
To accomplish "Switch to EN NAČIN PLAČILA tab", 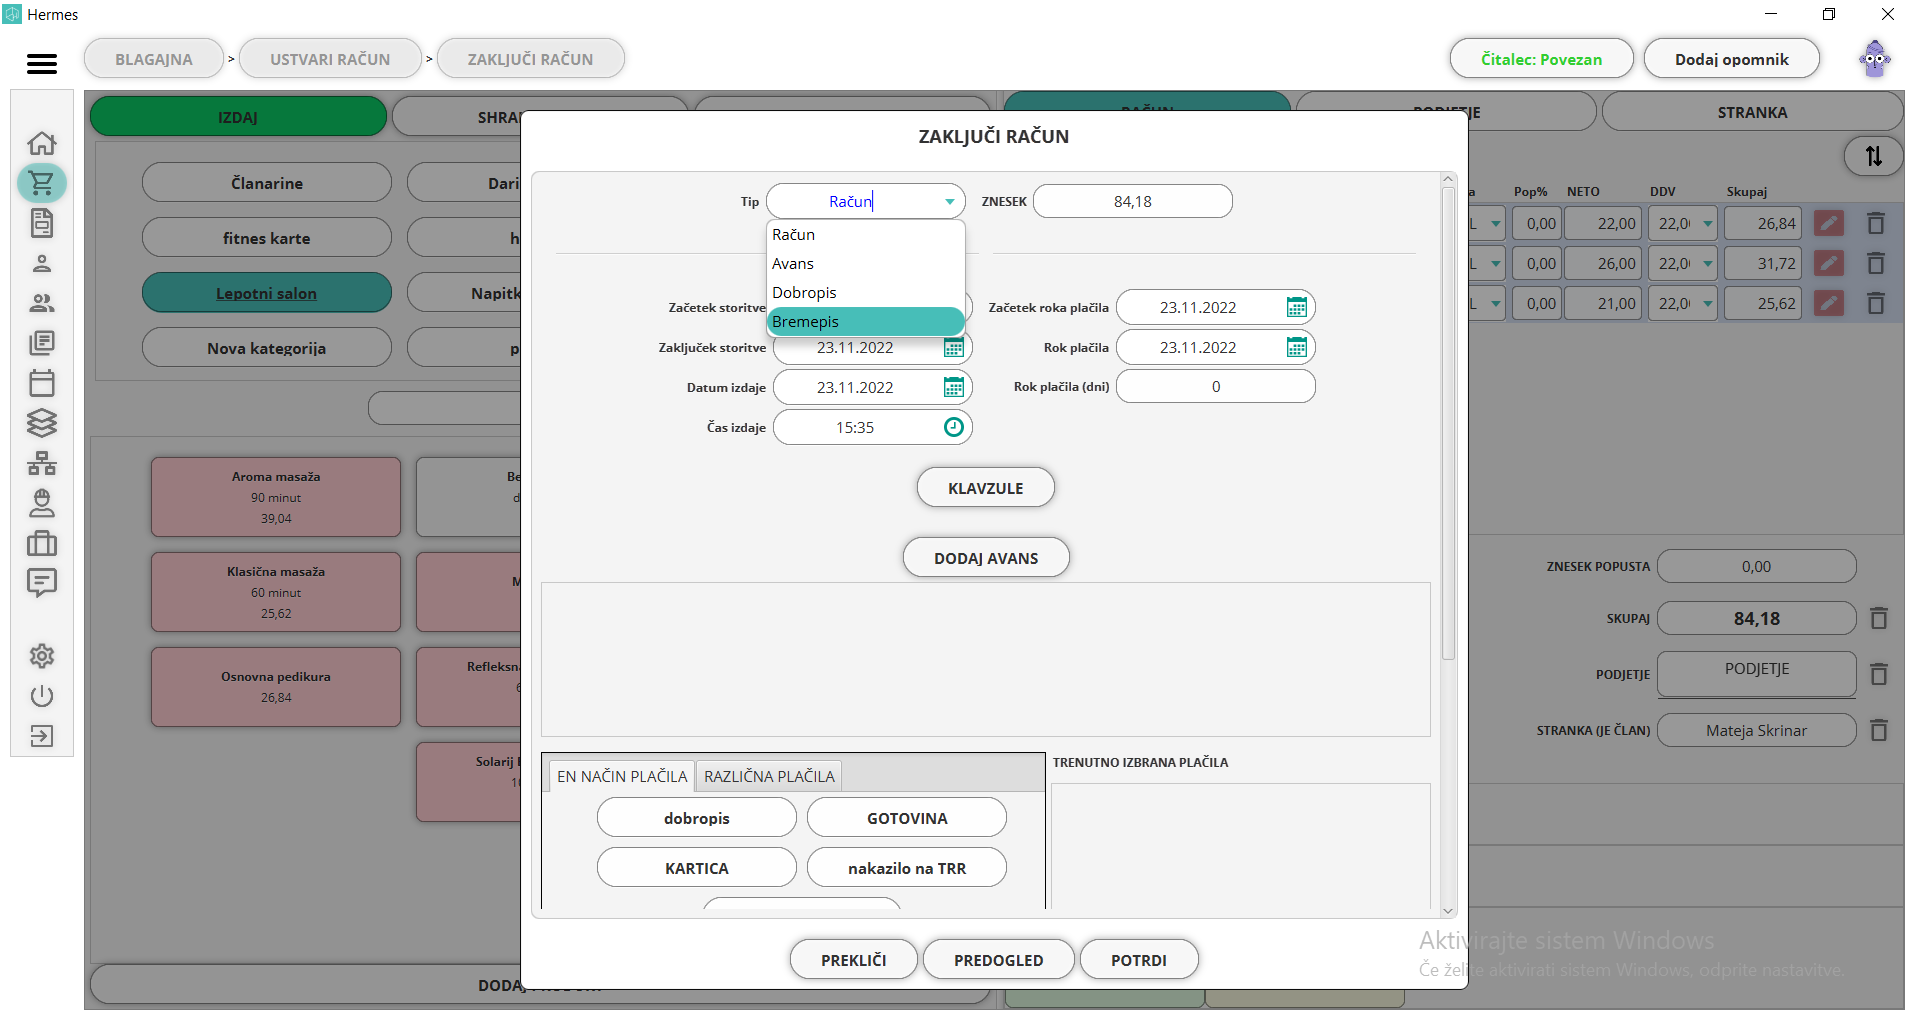I will point(622,777).
